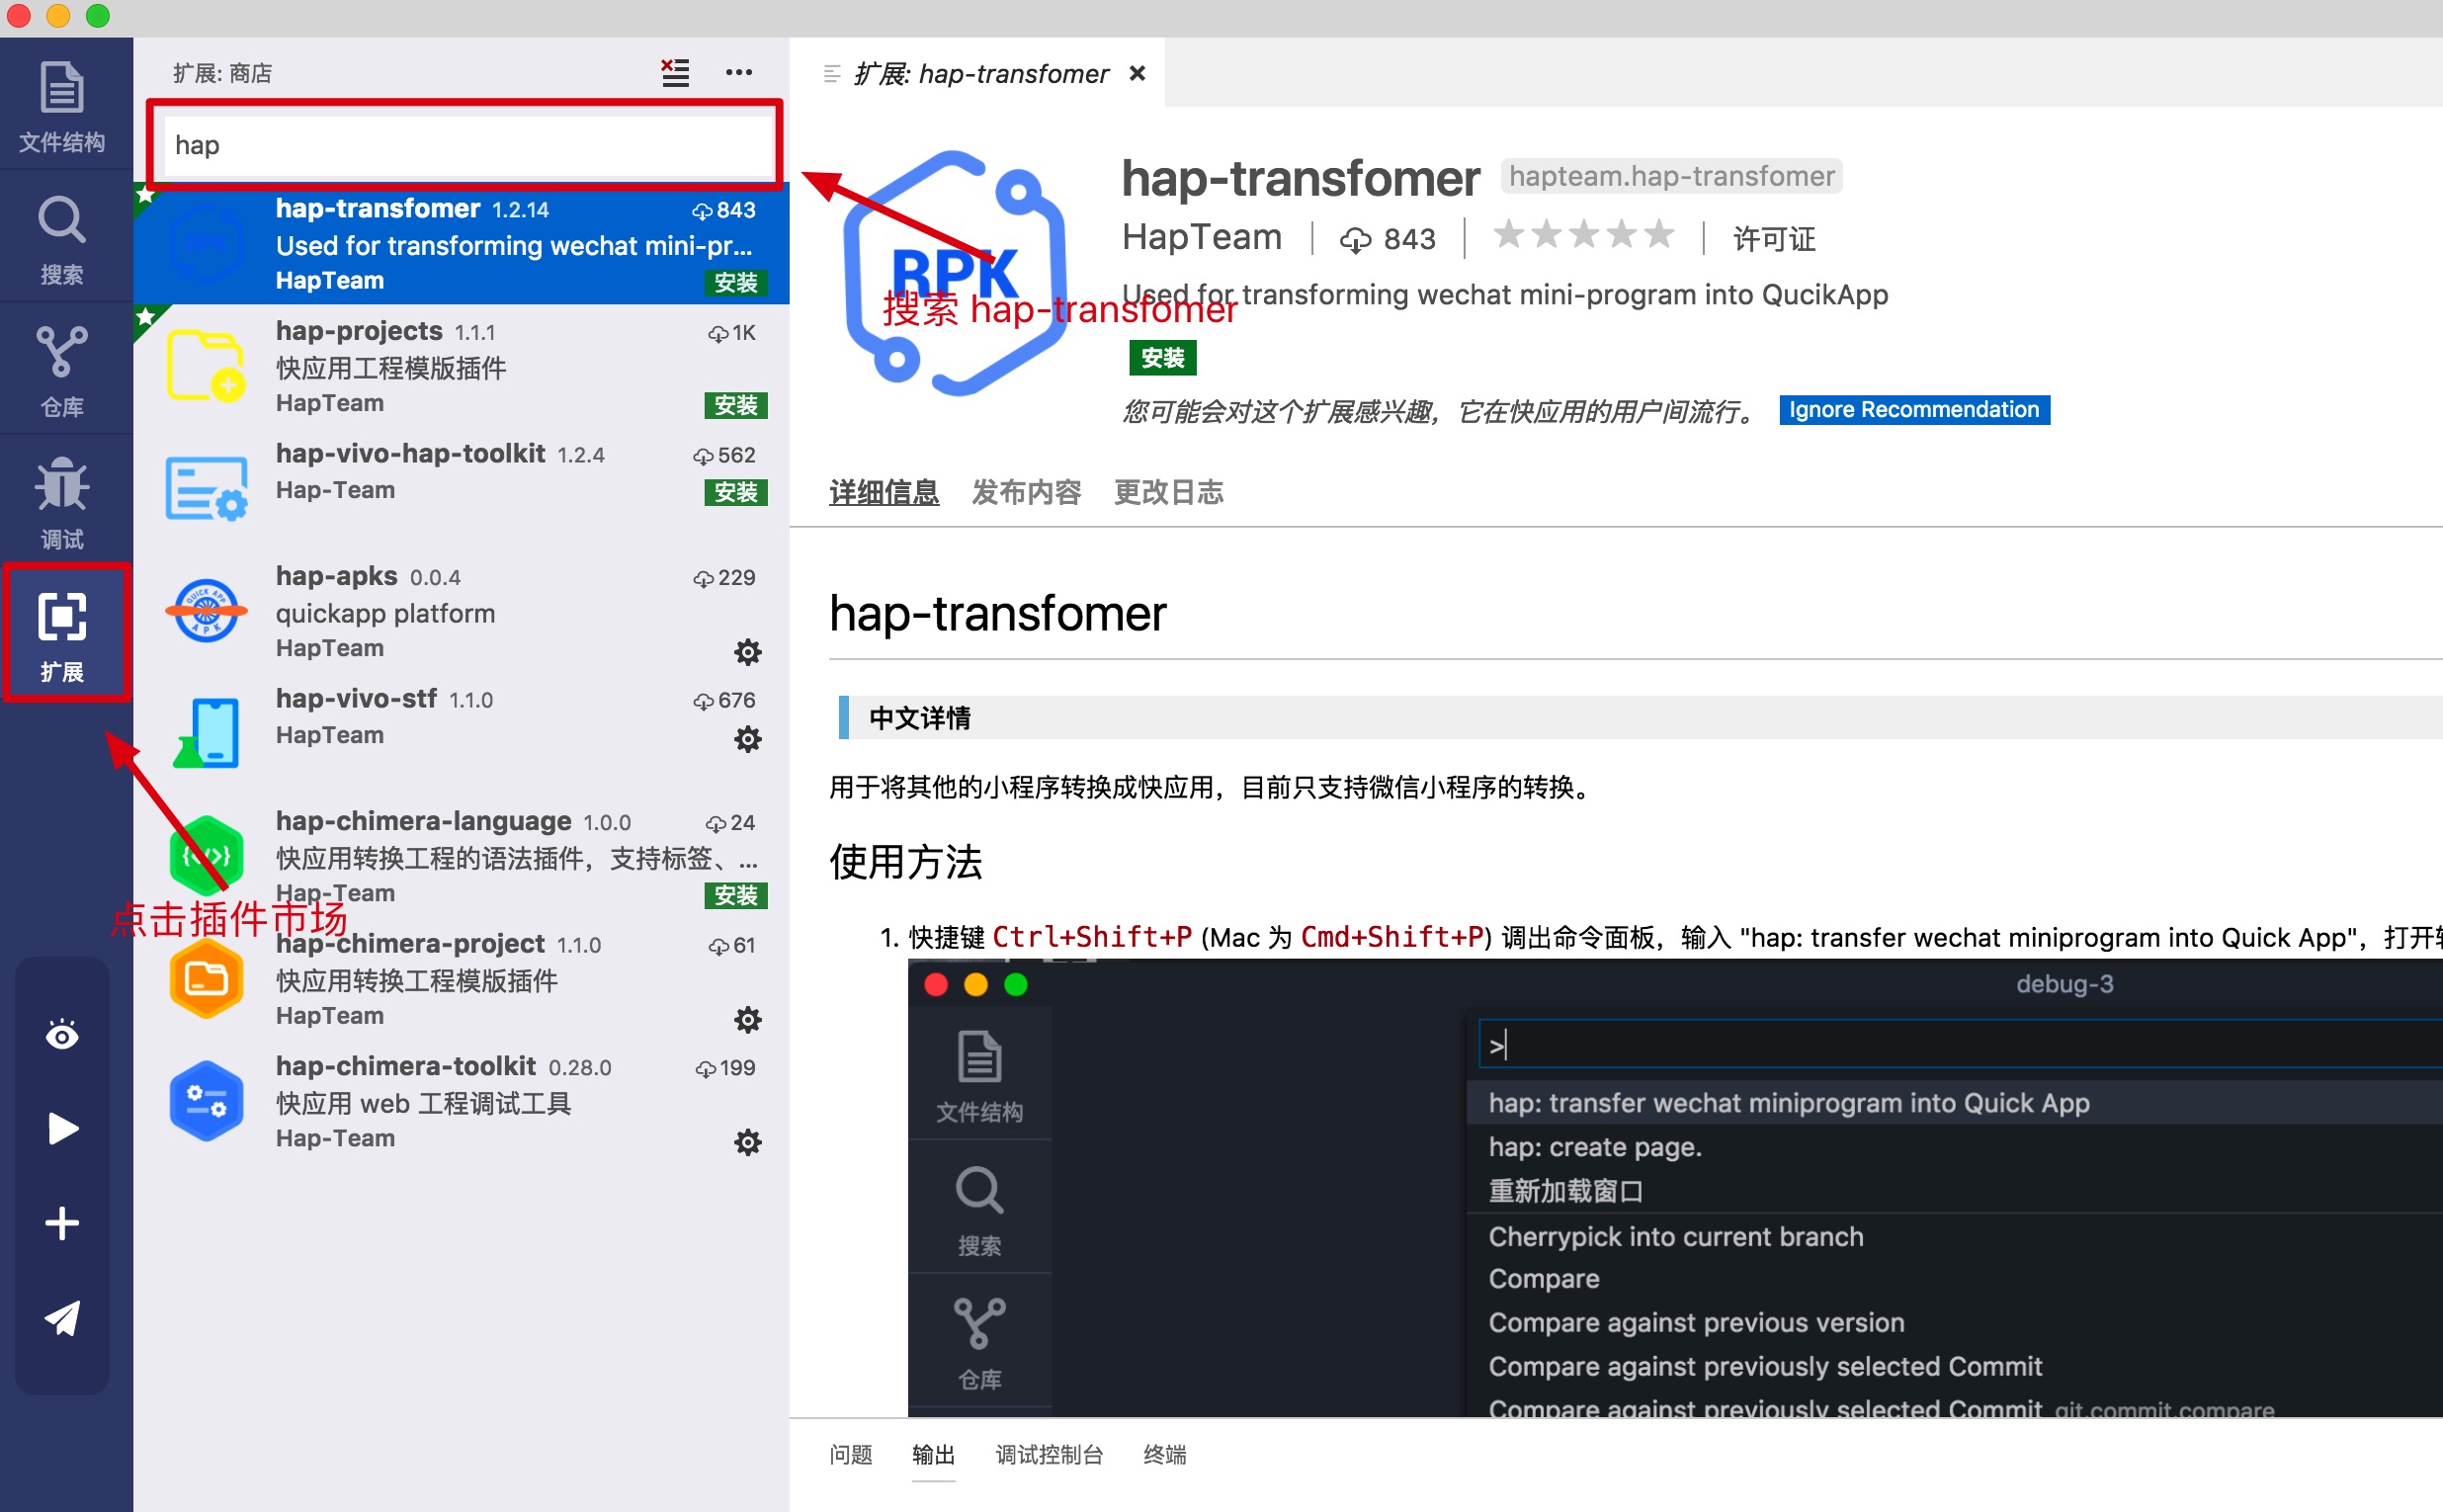
Task: Open the 输出 output panel tab
Action: tap(933, 1455)
